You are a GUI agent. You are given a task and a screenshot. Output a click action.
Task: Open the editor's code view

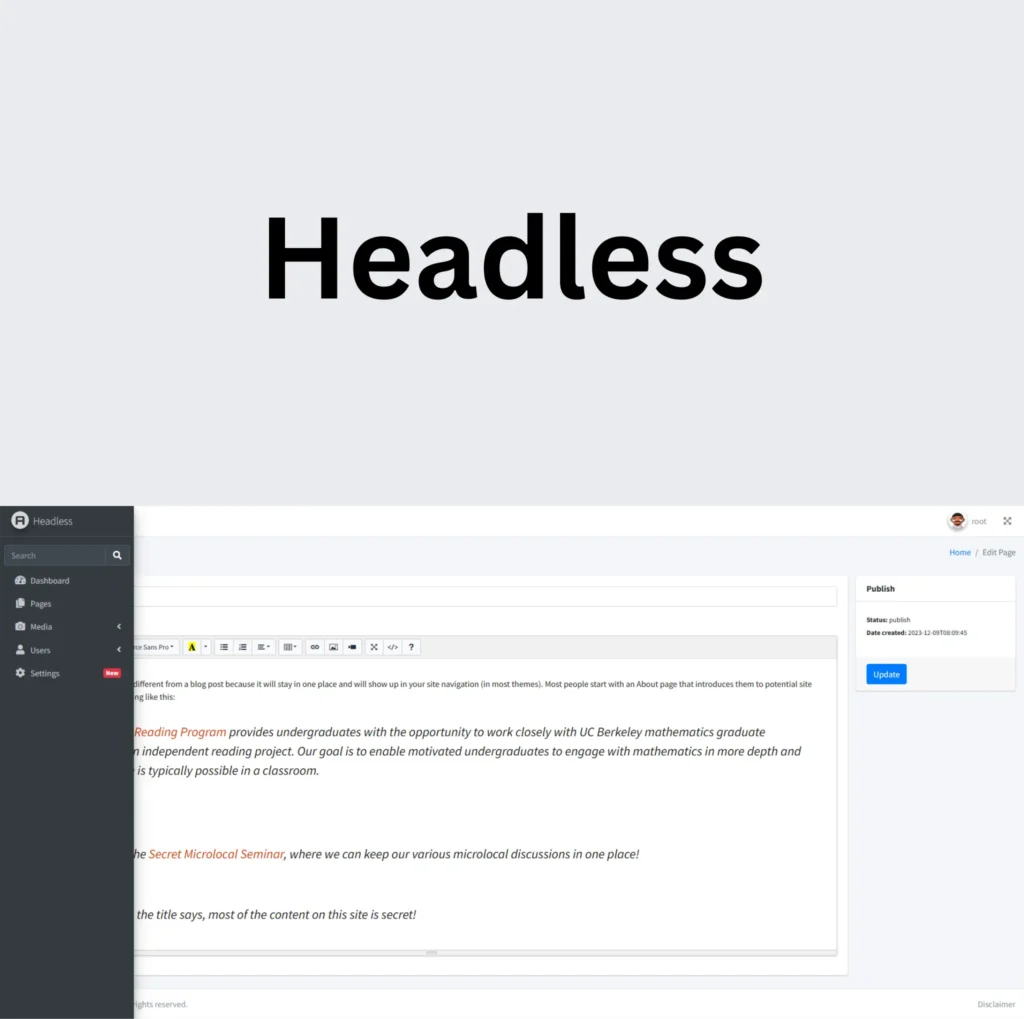[393, 647]
